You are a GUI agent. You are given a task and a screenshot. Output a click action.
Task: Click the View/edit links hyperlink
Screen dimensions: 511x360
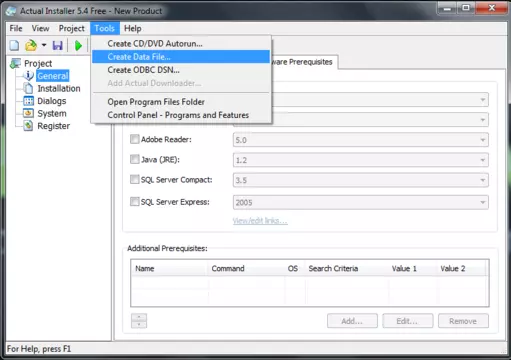pyautogui.click(x=260, y=221)
